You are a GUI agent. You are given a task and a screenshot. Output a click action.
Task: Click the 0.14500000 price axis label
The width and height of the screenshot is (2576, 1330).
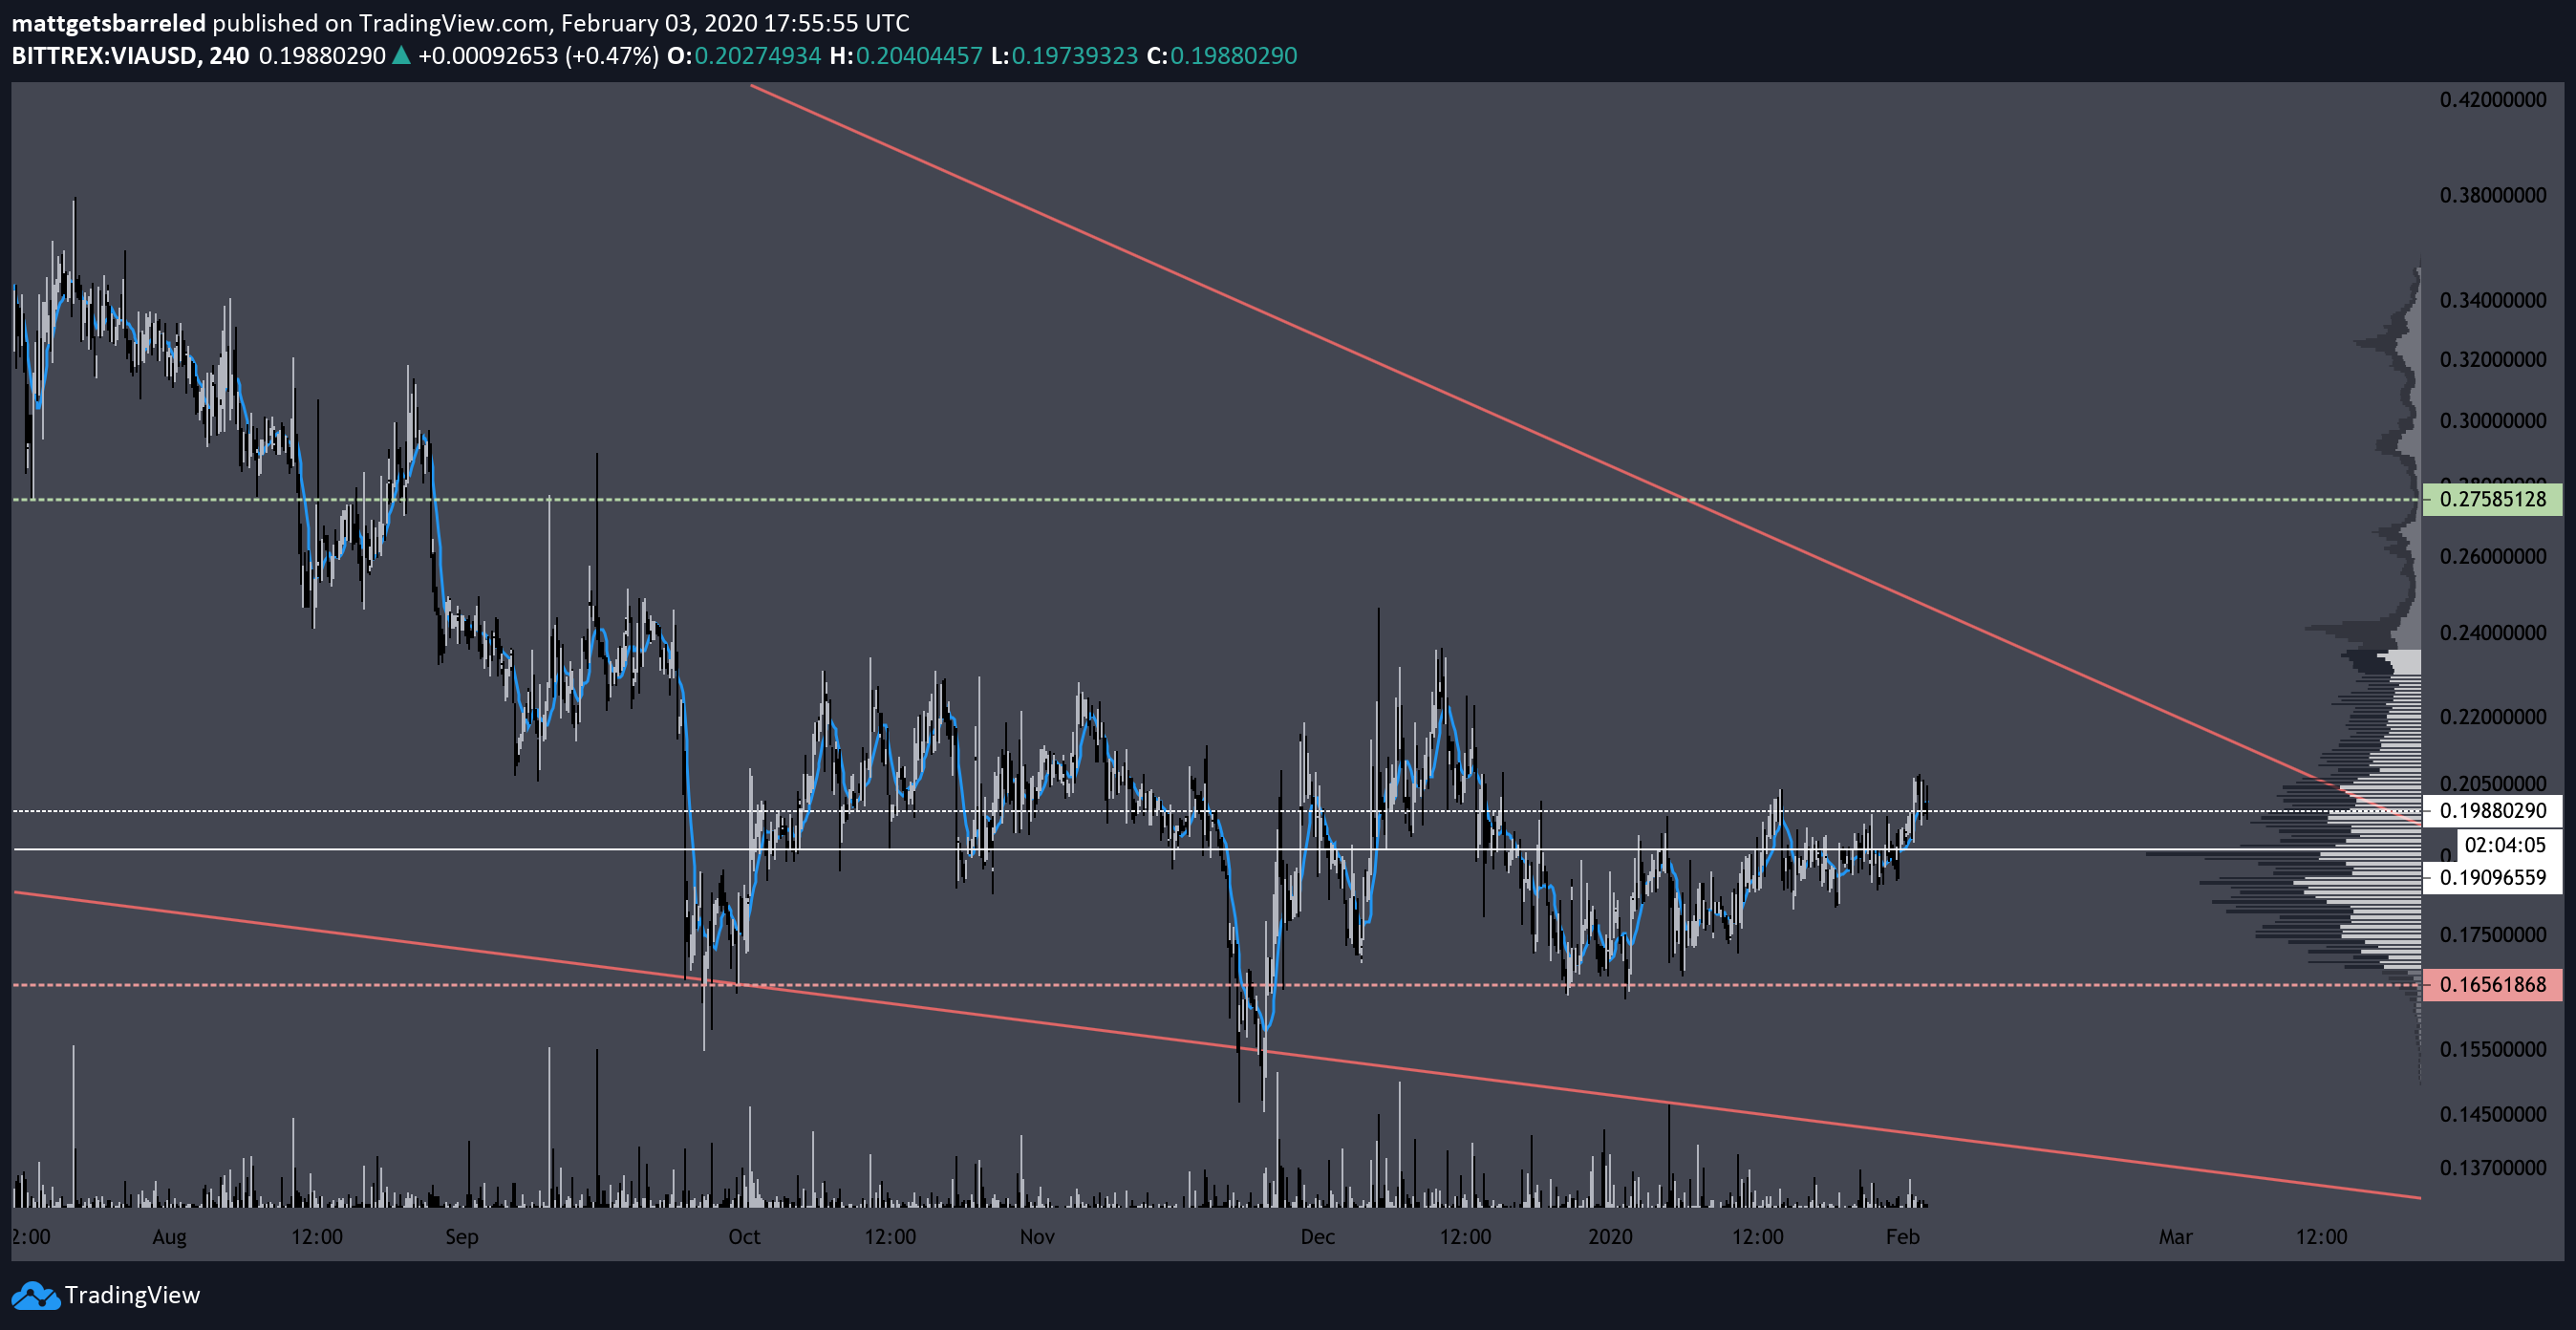(2492, 1115)
